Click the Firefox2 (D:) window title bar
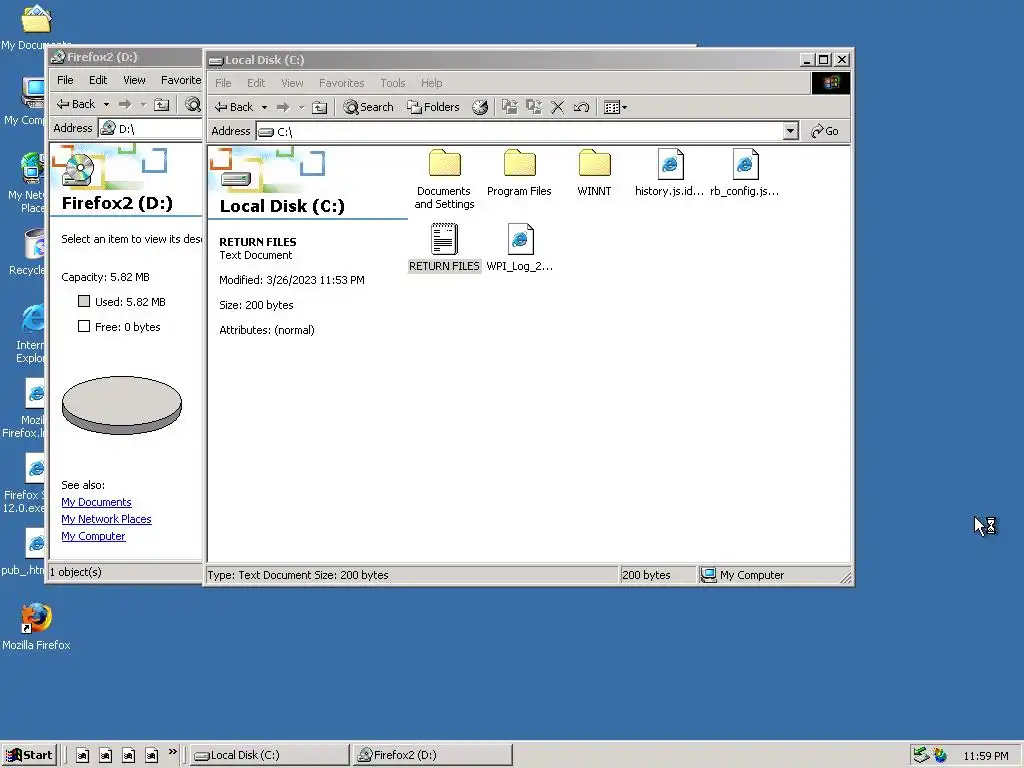Viewport: 1024px width, 768px height. (126, 57)
